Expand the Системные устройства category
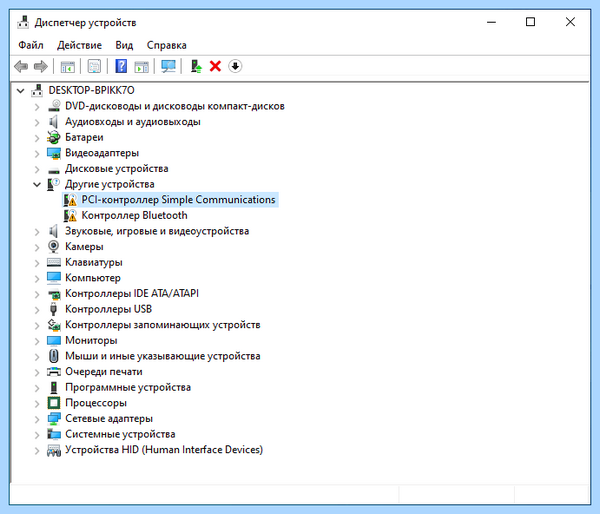Viewport: 600px width, 514px height. click(x=37, y=434)
